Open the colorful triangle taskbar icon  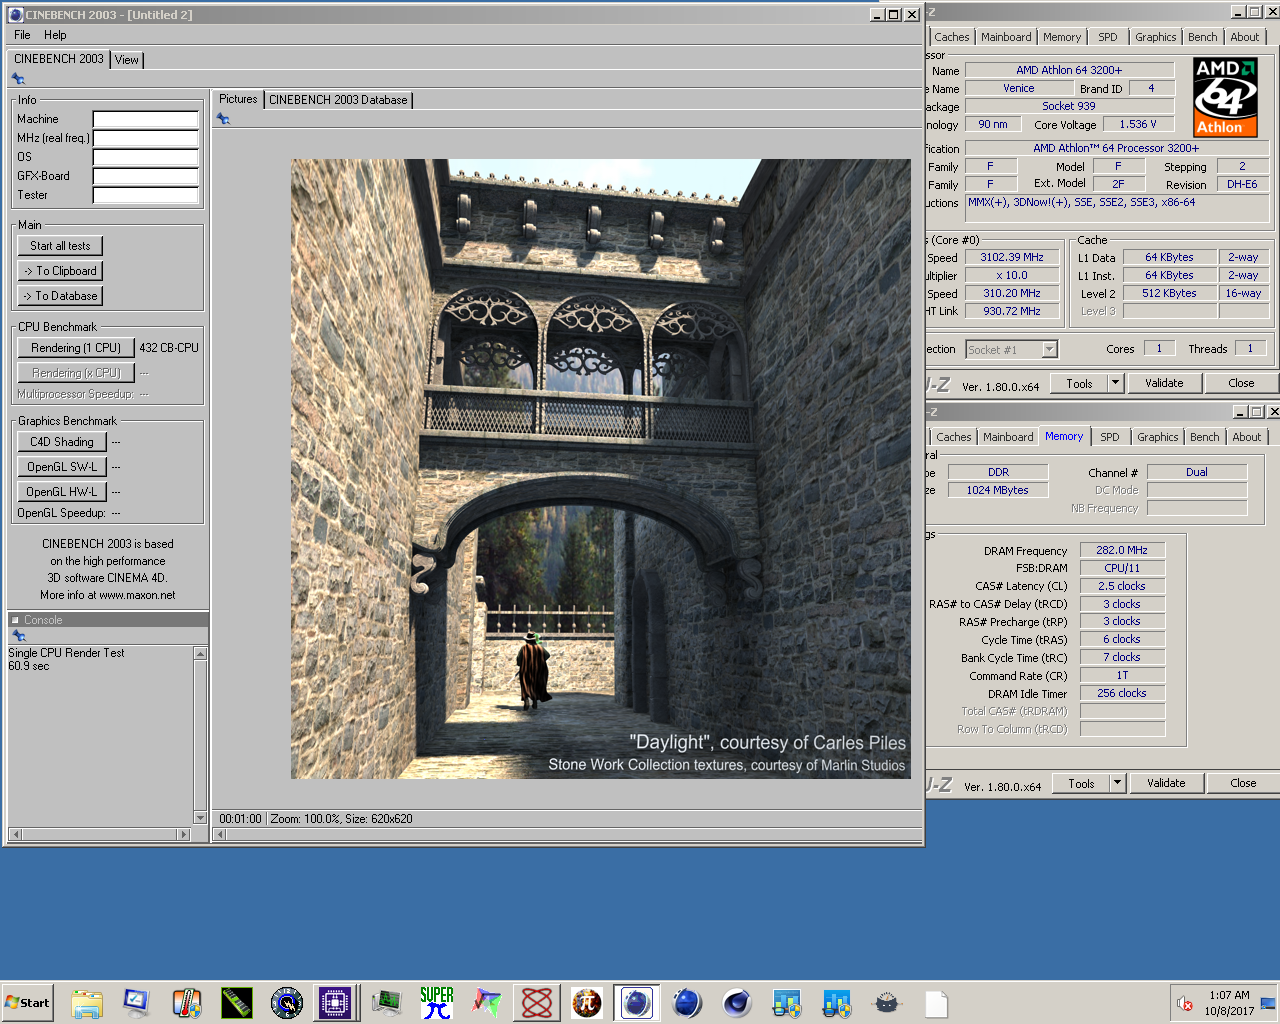click(x=487, y=1003)
